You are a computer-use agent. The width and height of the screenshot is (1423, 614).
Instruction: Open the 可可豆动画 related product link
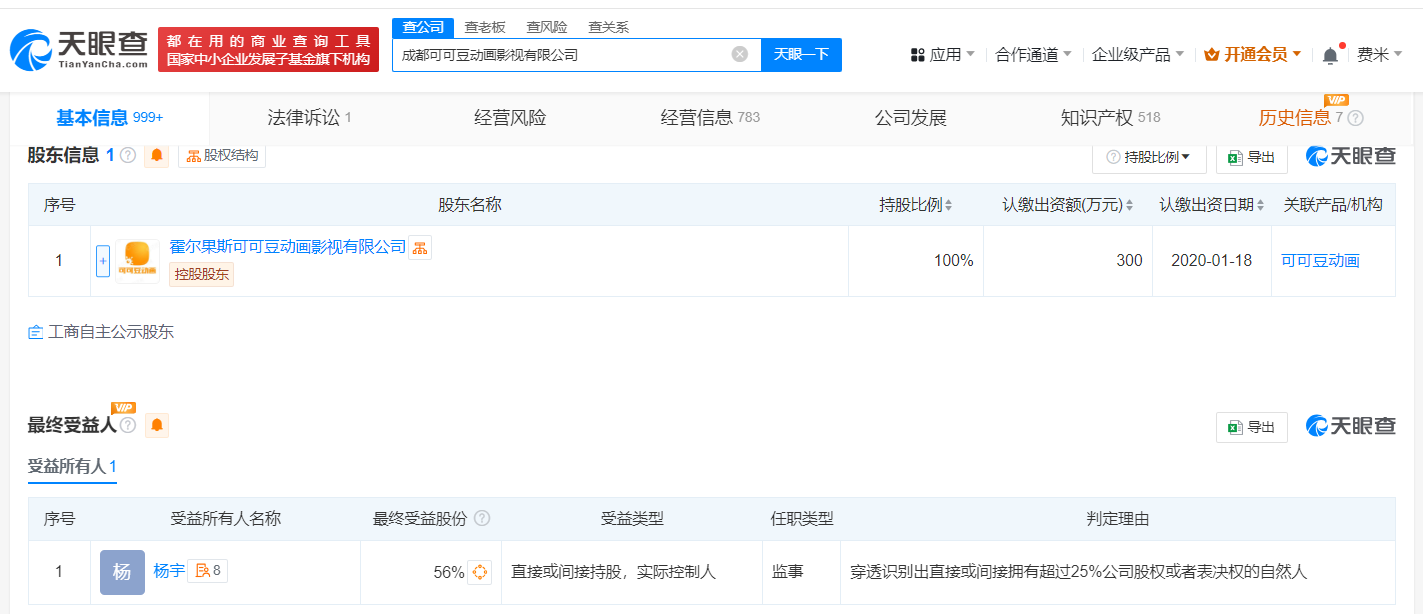(x=1320, y=261)
